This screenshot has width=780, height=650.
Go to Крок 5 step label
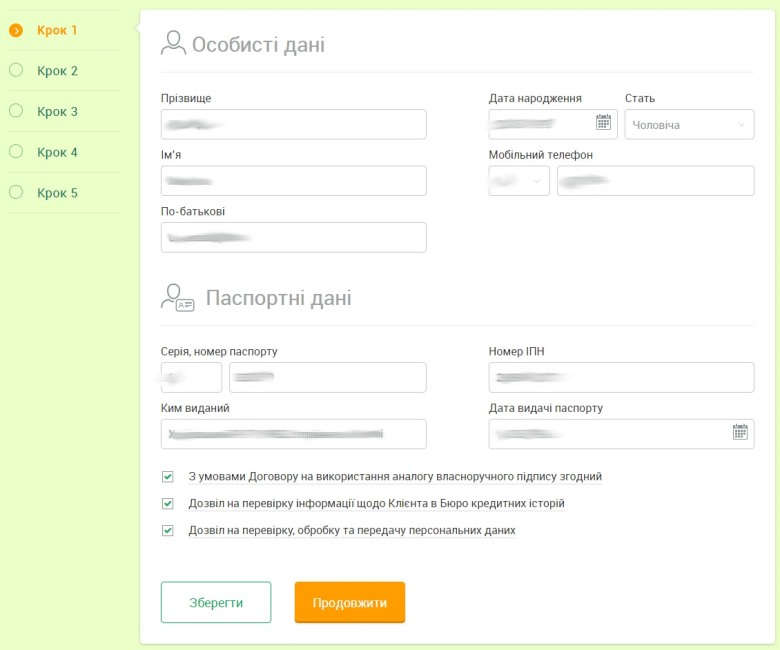click(x=57, y=193)
